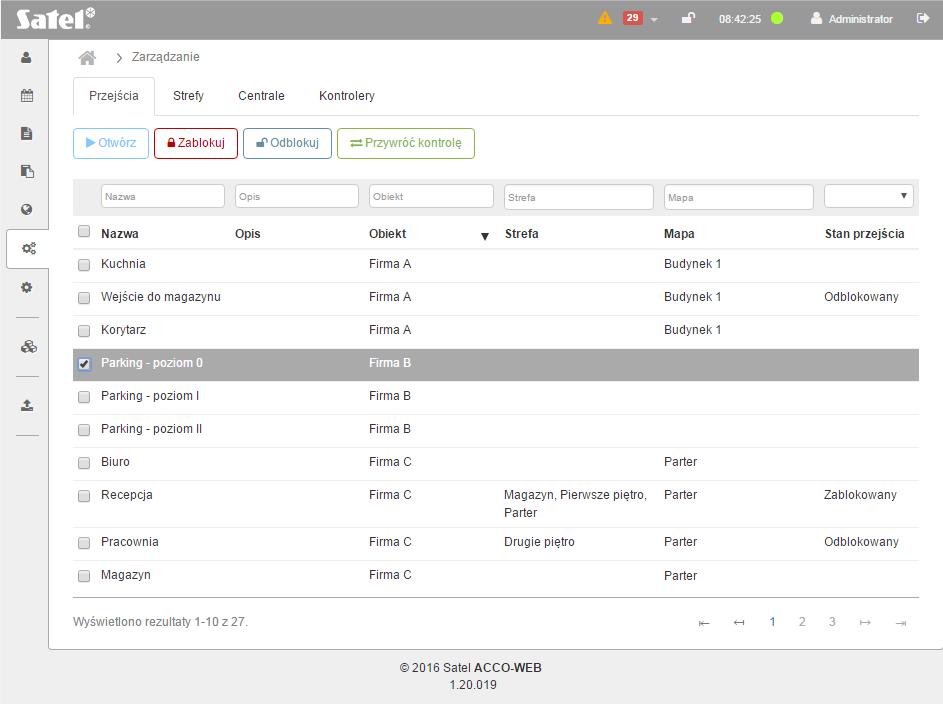Go to first page arrow
This screenshot has height=704, width=943.
pos(704,623)
